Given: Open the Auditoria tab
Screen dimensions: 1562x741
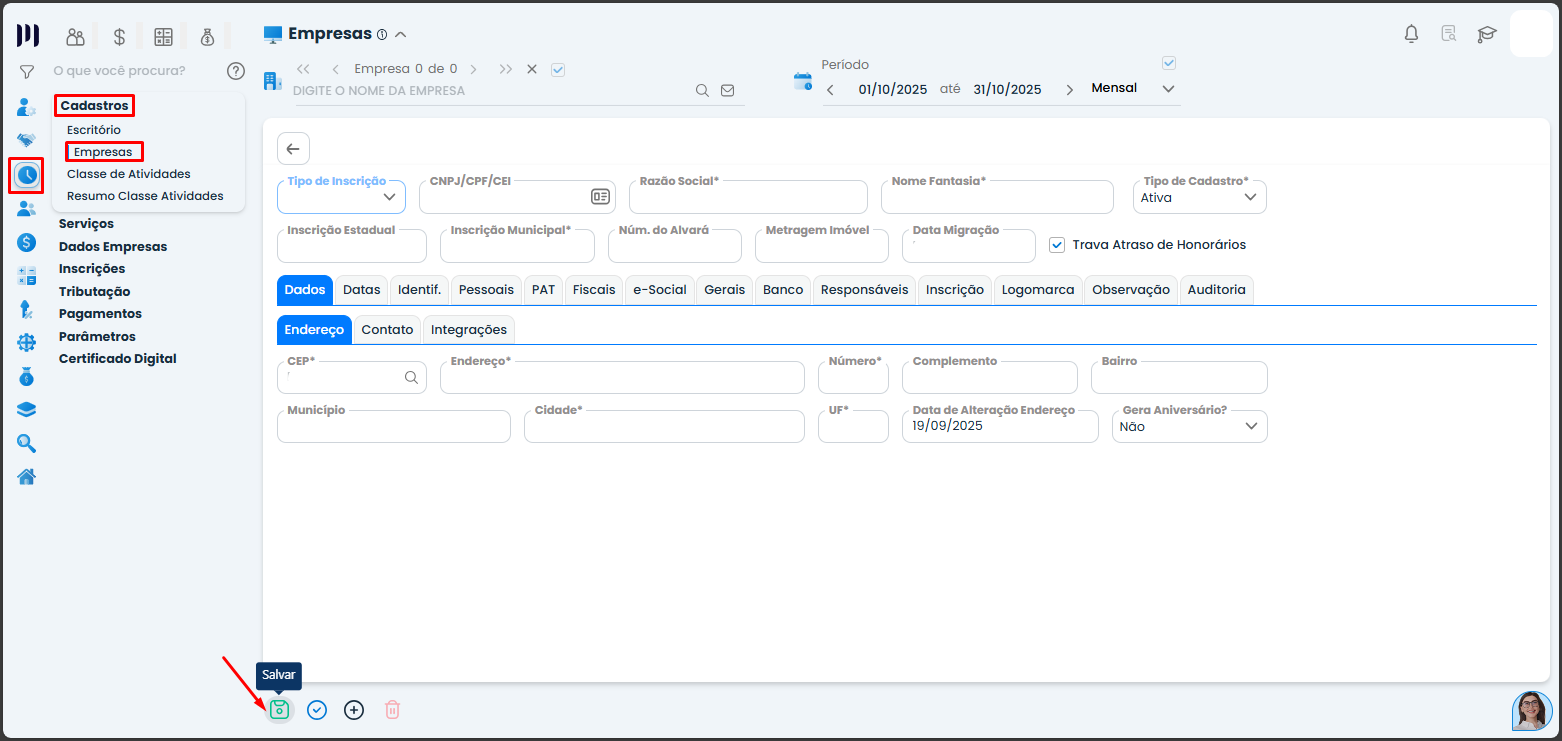Looking at the screenshot, I should click(1216, 289).
